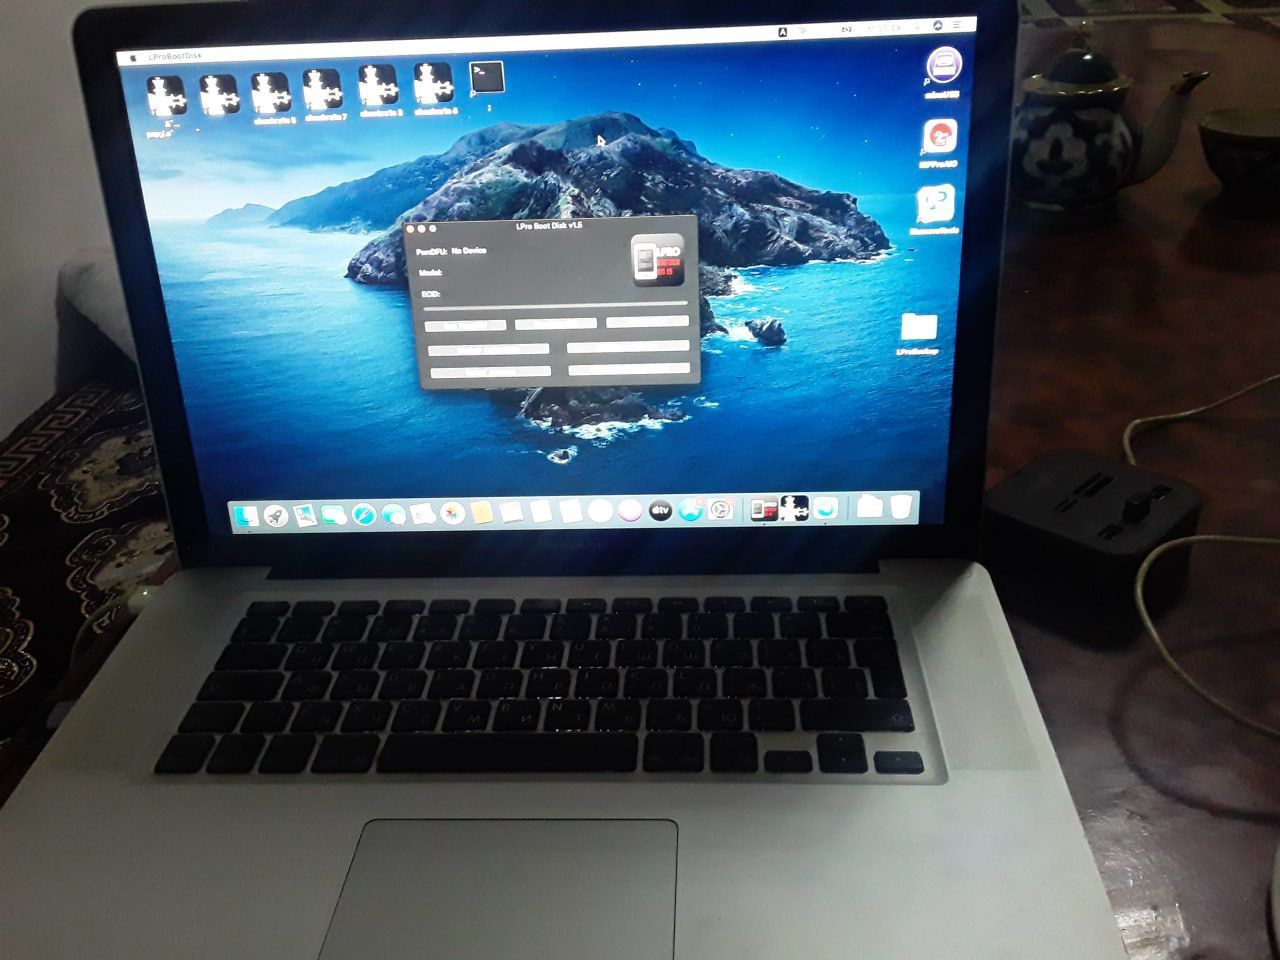Click the user avatar in the menu bar

tap(938, 25)
